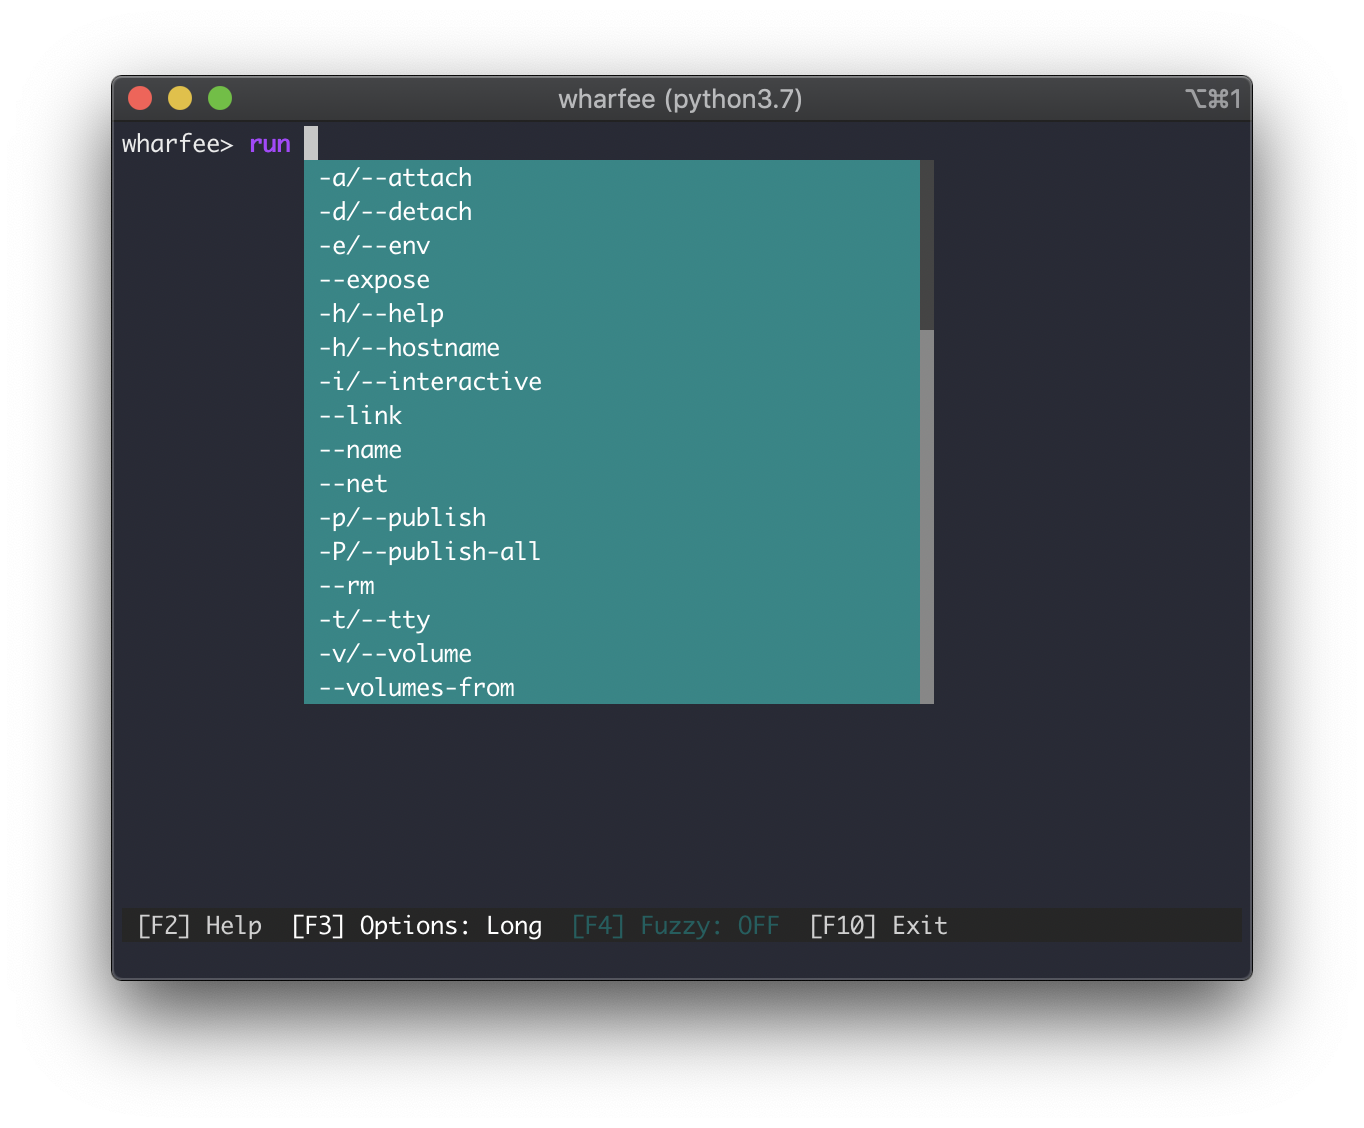Choose the -e/--env option
This screenshot has height=1128, width=1364.
click(611, 246)
